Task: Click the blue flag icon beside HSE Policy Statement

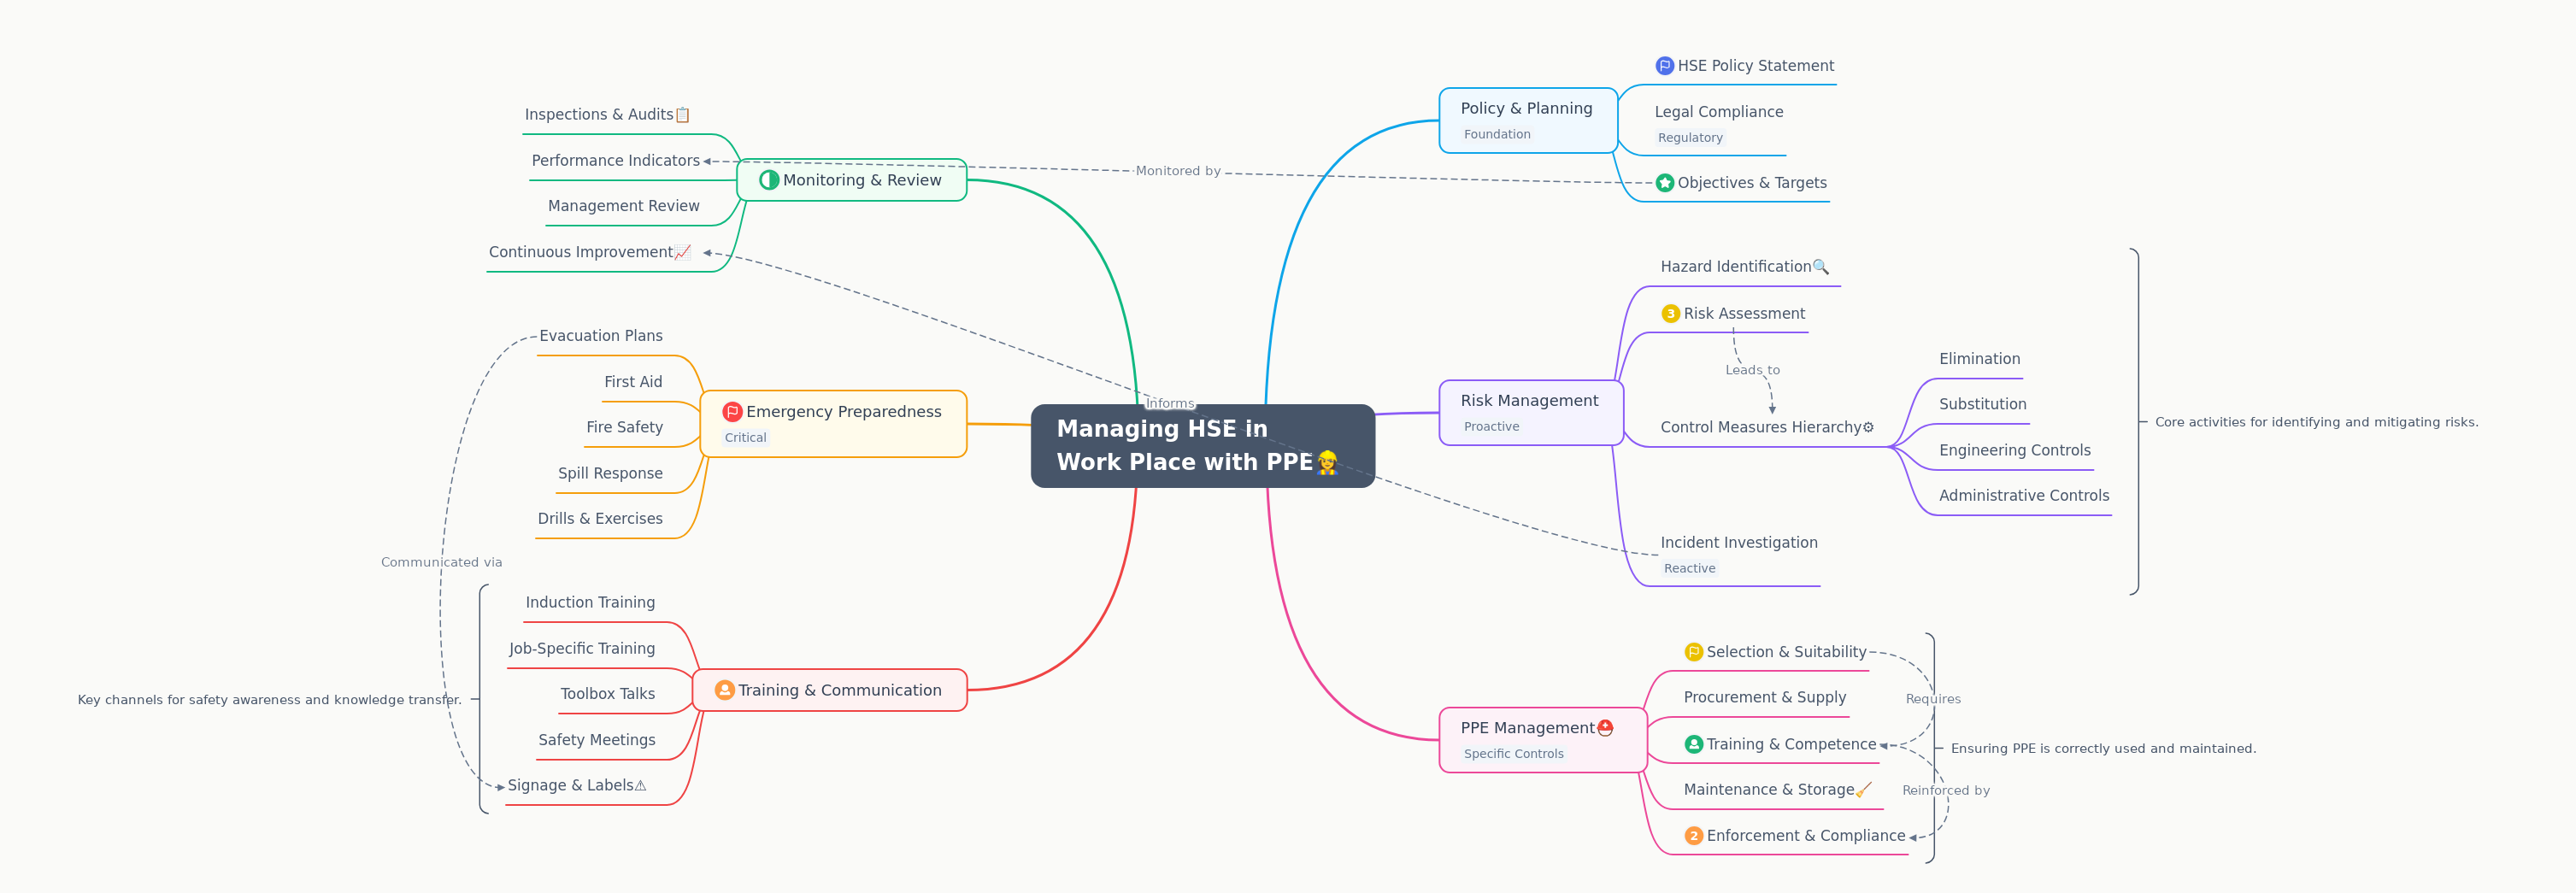Action: pyautogui.click(x=1664, y=66)
